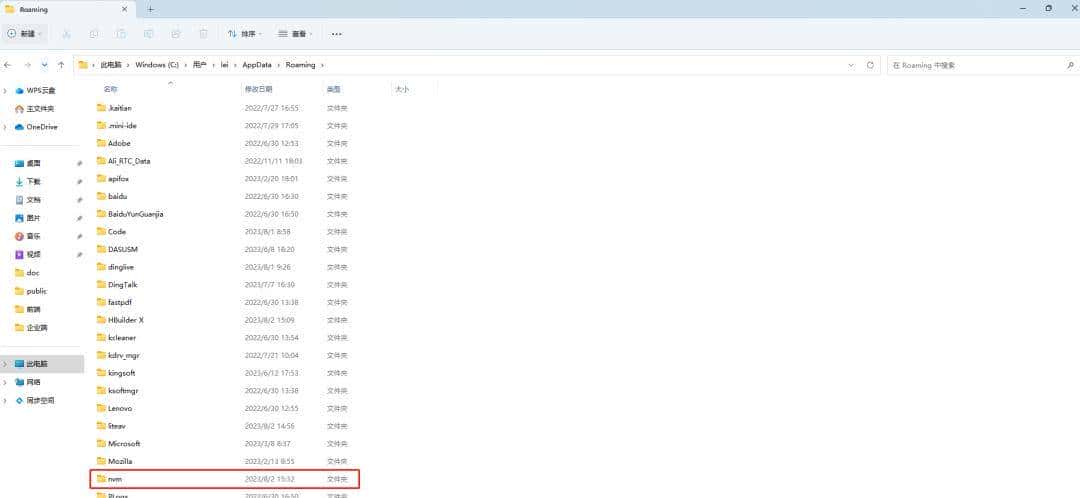Open WPS云盘 in the sidebar
The image size is (1080, 498).
point(42,90)
